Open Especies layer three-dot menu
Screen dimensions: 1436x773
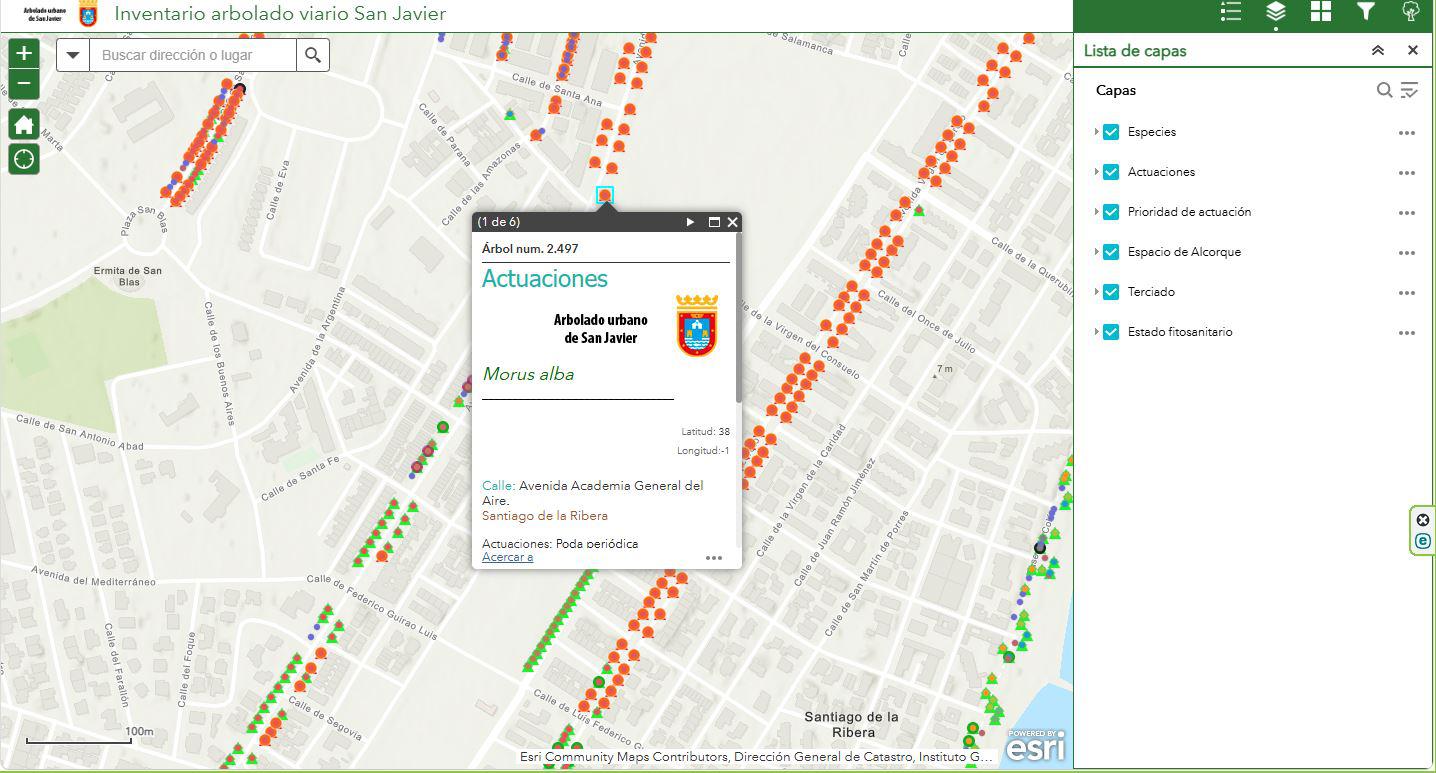pyautogui.click(x=1407, y=133)
